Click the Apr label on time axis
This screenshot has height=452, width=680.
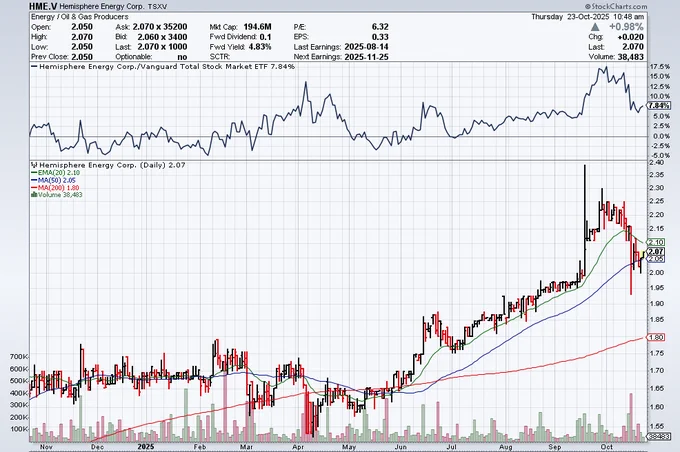[298, 447]
